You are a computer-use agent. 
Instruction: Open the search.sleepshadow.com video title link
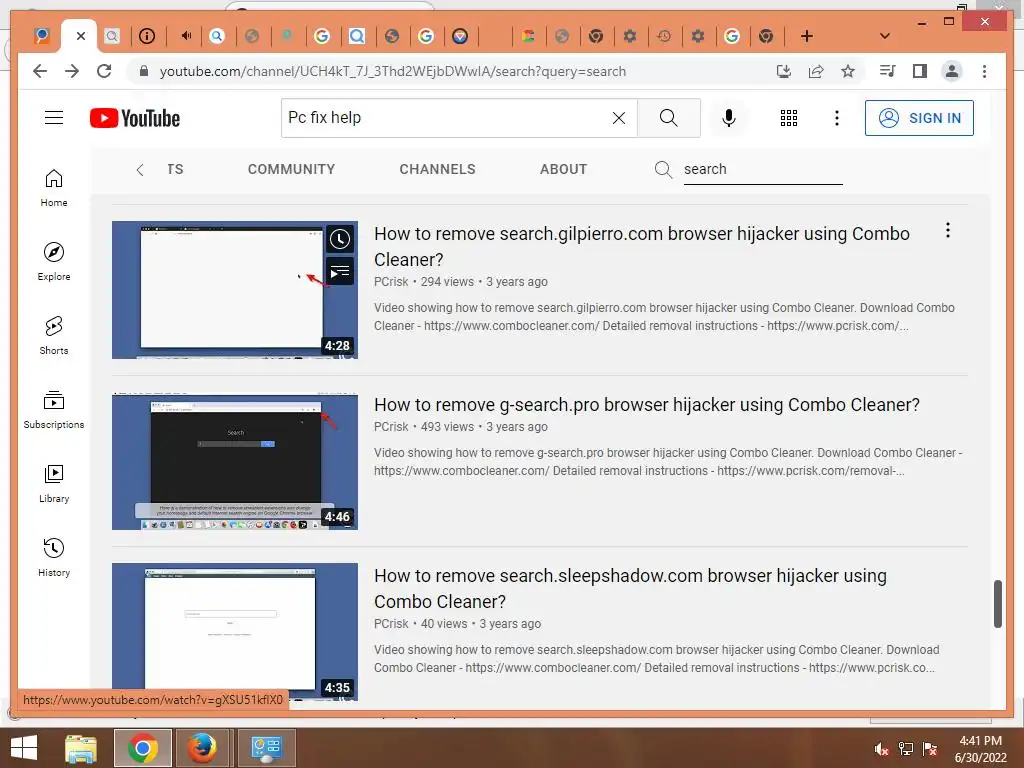(x=630, y=588)
